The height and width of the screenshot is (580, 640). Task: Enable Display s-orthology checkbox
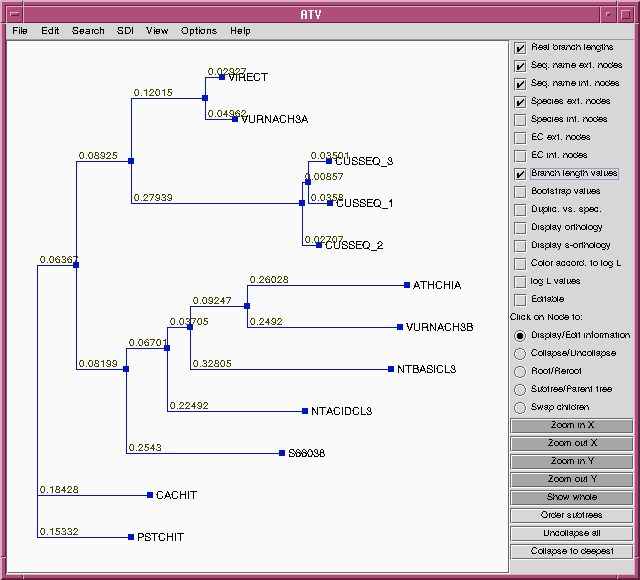pyautogui.click(x=520, y=246)
